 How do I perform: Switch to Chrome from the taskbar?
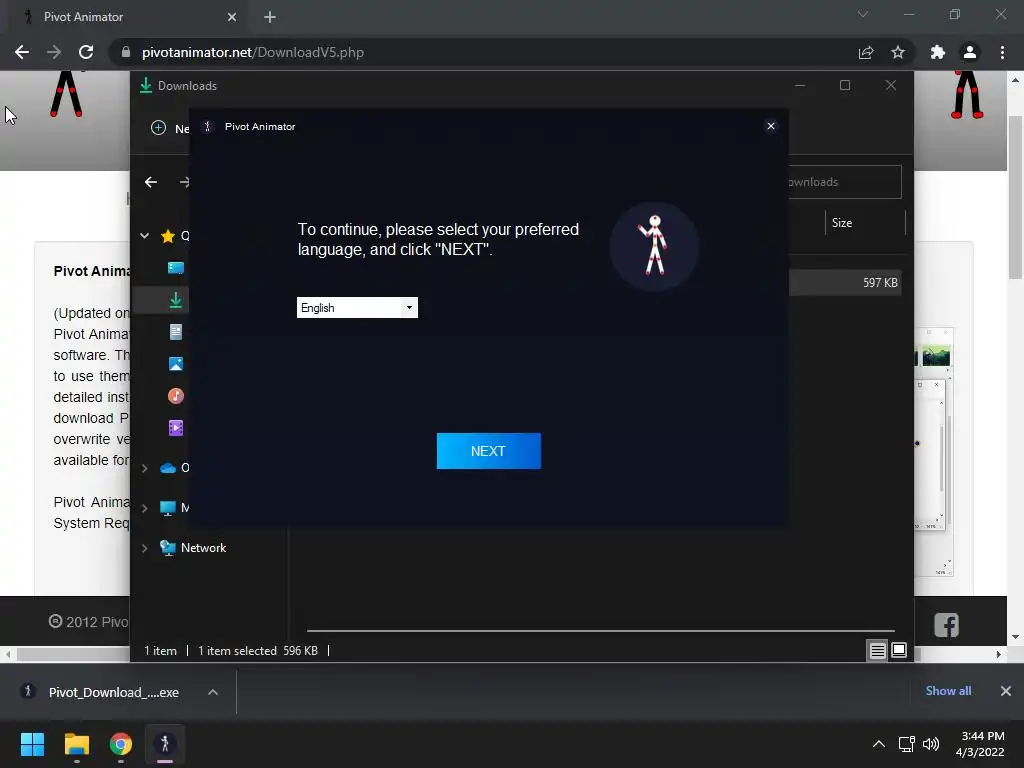click(121, 744)
